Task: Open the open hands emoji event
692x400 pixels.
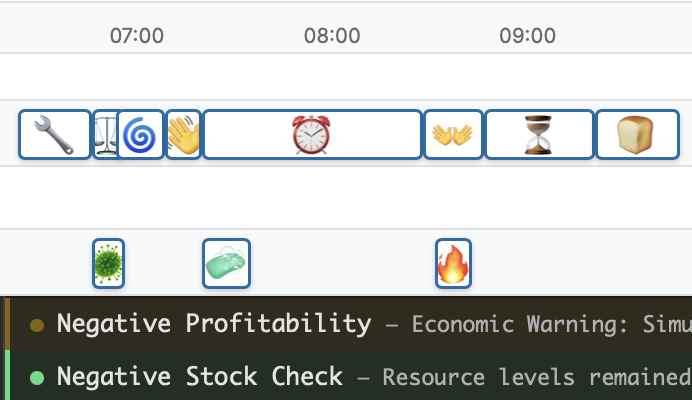Action: (x=453, y=135)
